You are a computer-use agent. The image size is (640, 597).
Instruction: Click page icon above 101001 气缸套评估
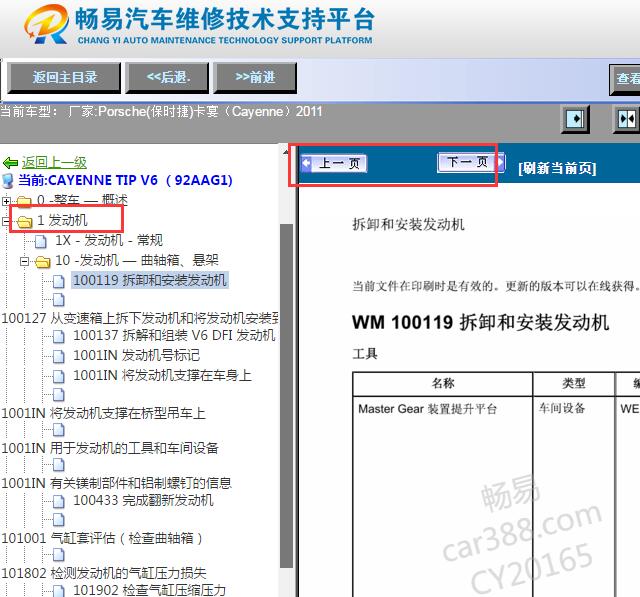(x=59, y=520)
